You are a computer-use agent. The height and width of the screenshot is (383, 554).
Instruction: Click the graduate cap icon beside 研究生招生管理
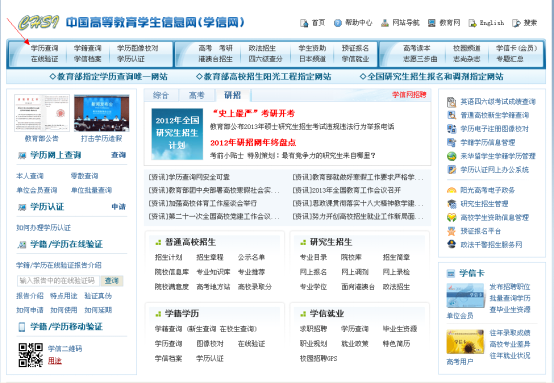click(452, 204)
